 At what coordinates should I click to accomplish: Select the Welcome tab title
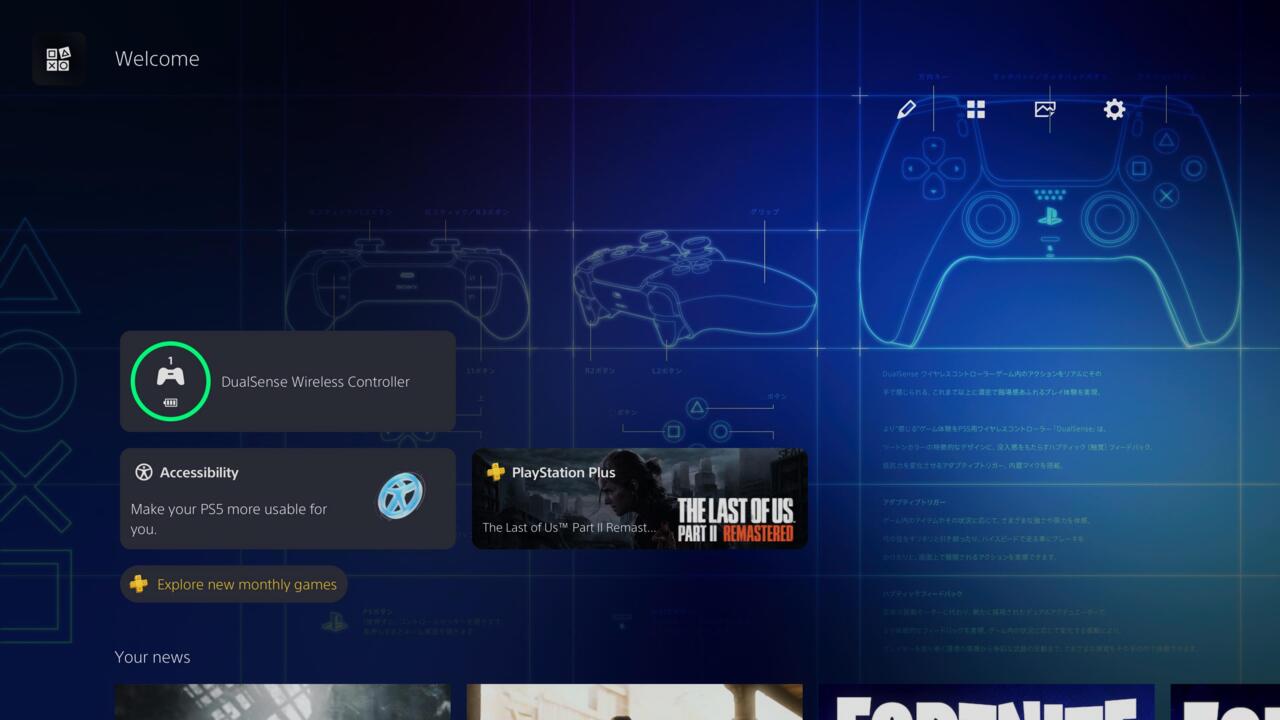tap(157, 59)
